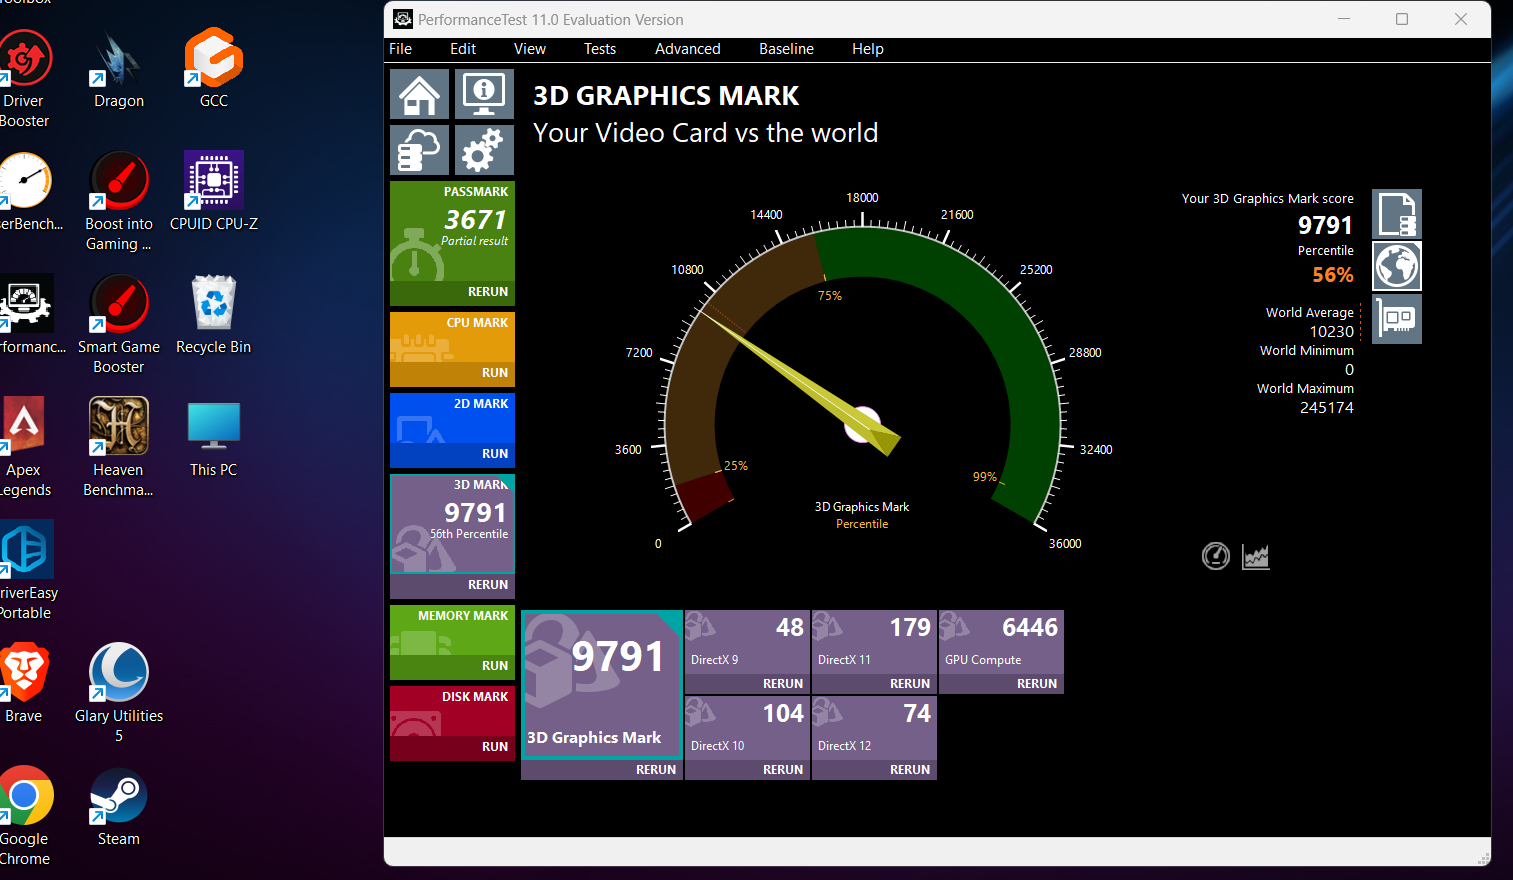
Task: Open the GCC desktop shortcut
Action: pyautogui.click(x=214, y=69)
